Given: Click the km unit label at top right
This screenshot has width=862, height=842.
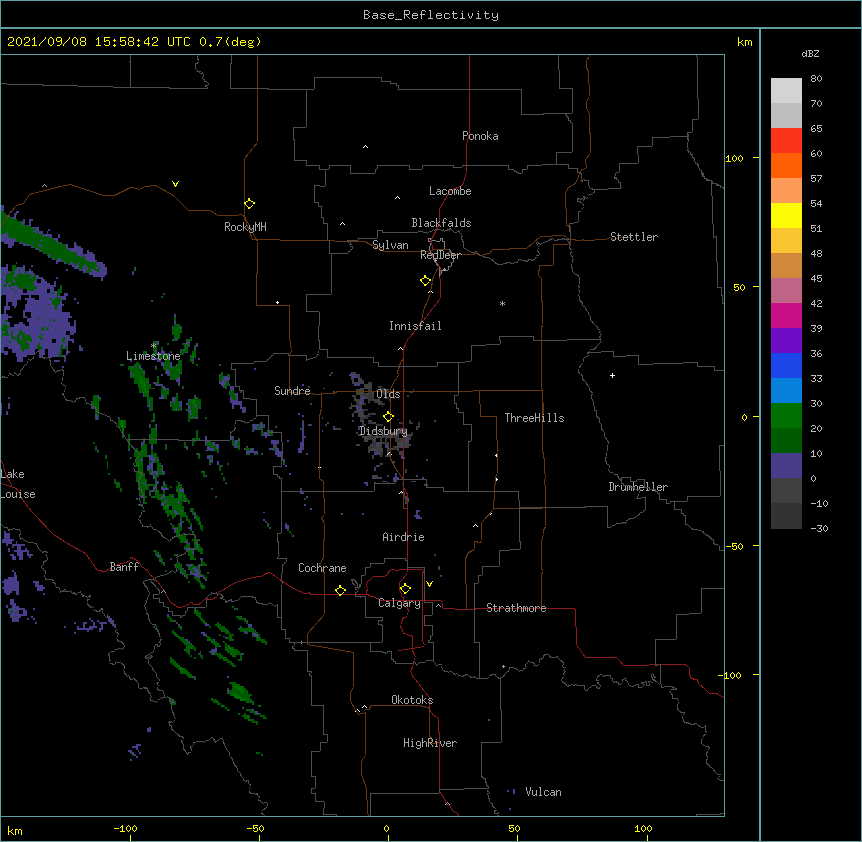Looking at the screenshot, I should pyautogui.click(x=744, y=42).
